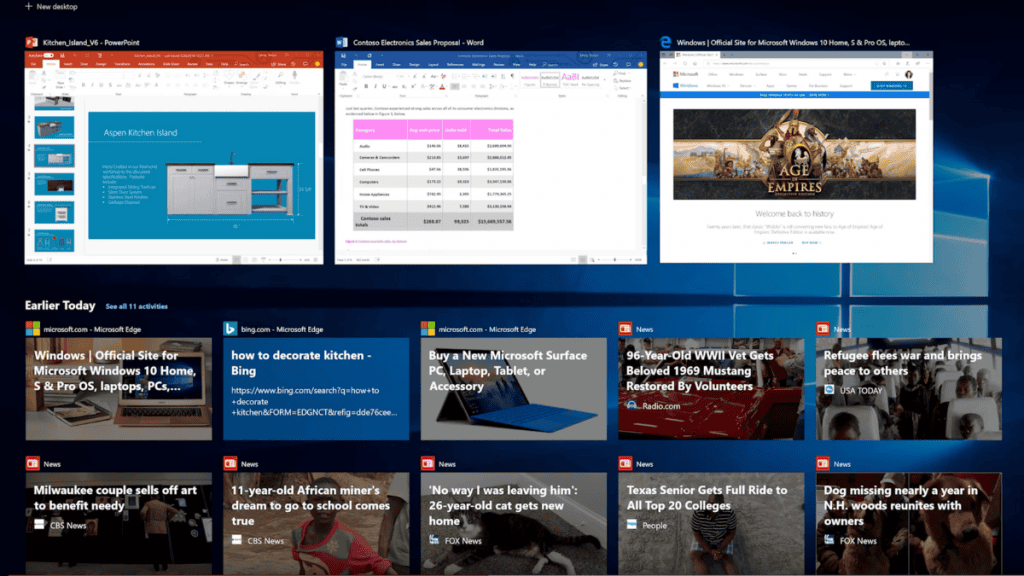Open Slide Show tab in PowerPoint window
1024x576 pixels.
pos(171,65)
